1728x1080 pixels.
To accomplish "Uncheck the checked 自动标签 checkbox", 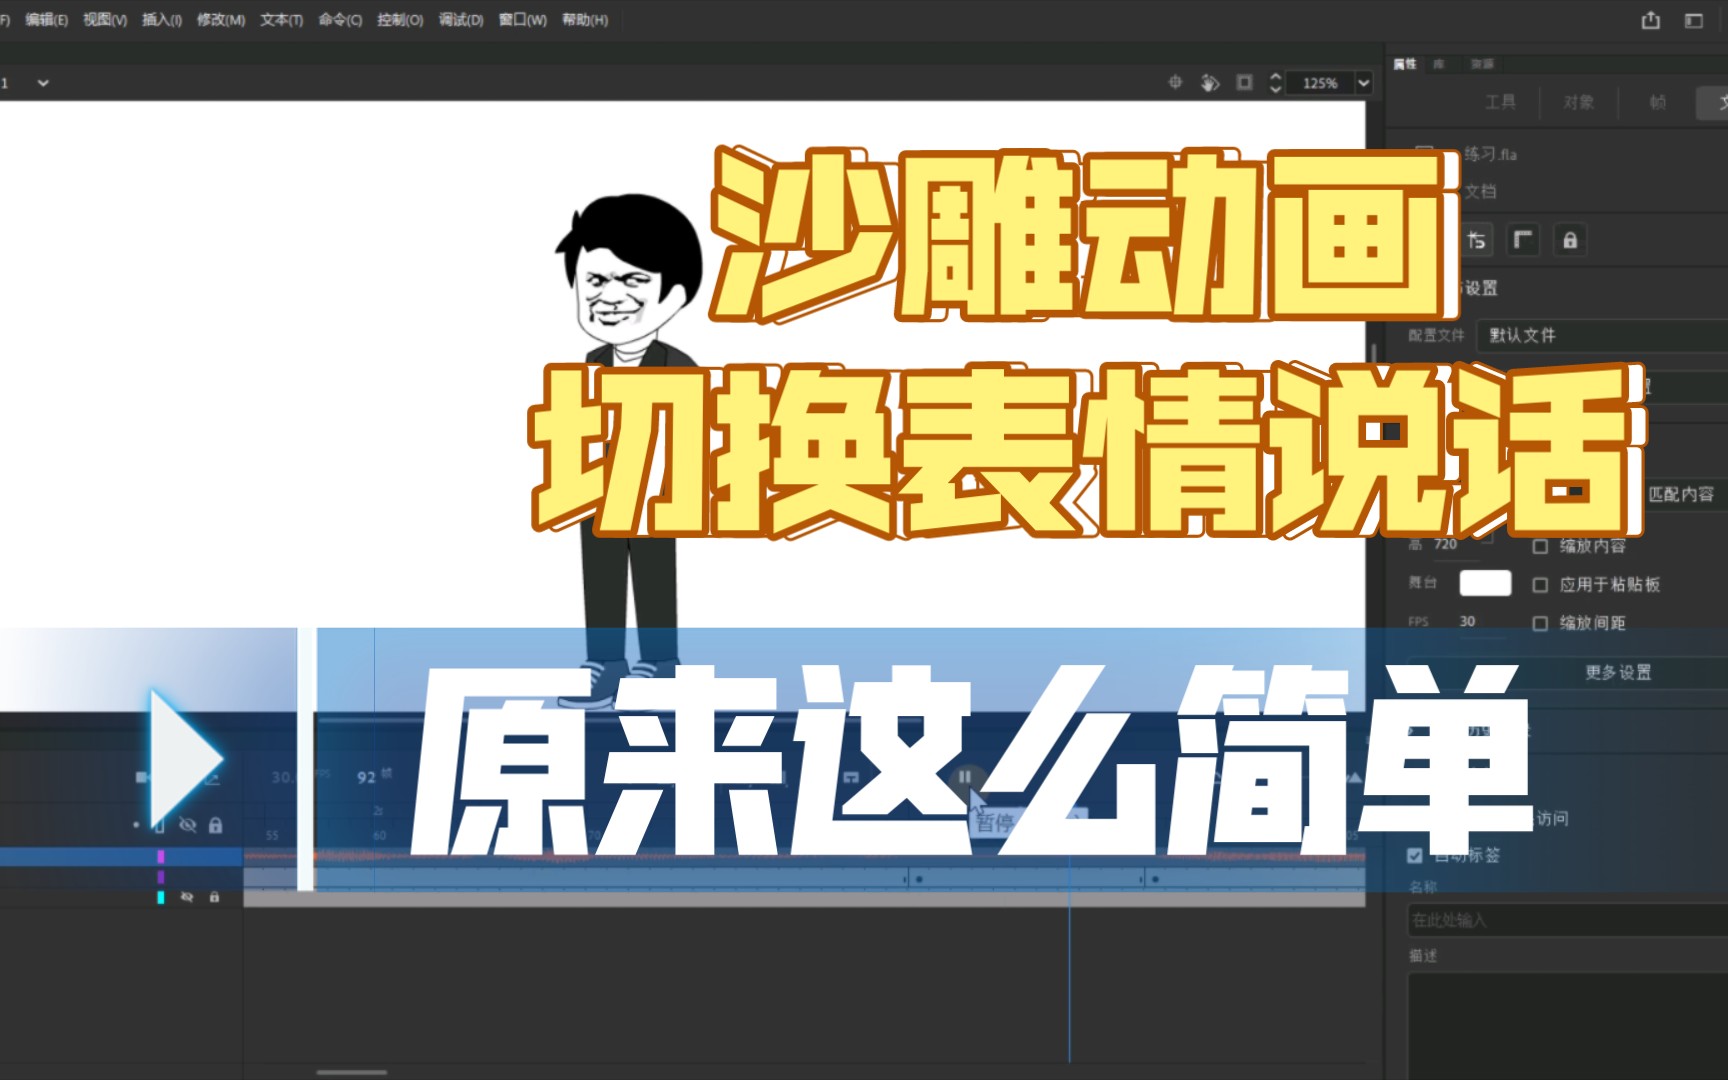I will point(1414,855).
